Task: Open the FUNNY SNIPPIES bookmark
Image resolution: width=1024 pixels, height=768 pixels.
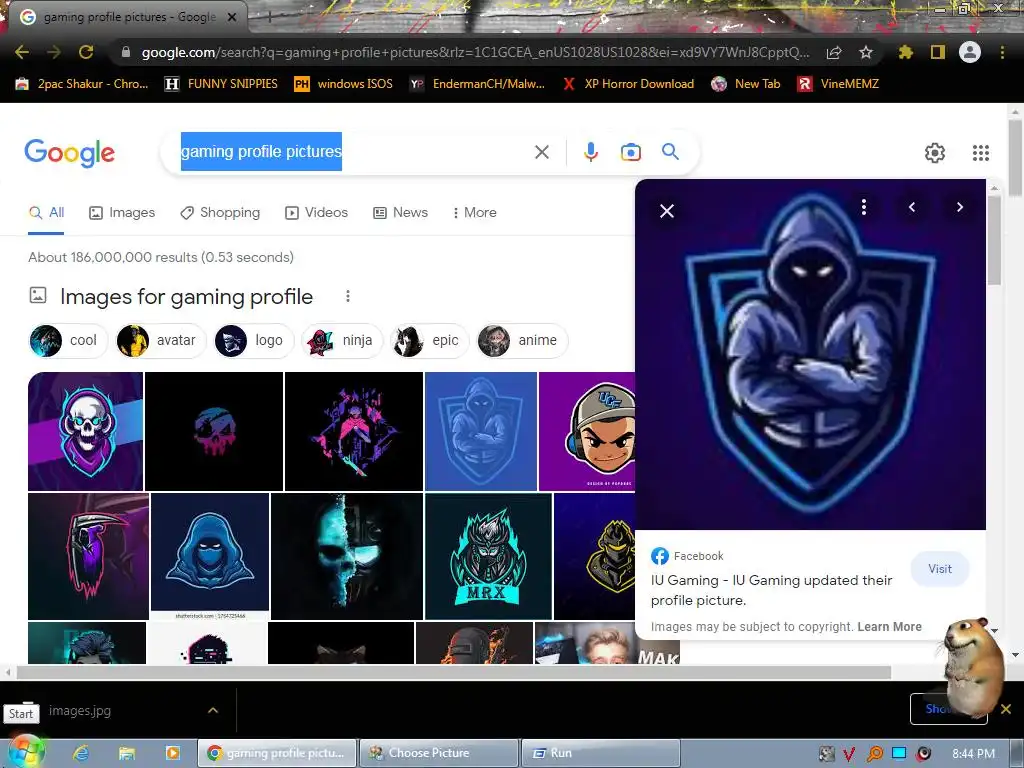Action: pyautogui.click(x=221, y=84)
